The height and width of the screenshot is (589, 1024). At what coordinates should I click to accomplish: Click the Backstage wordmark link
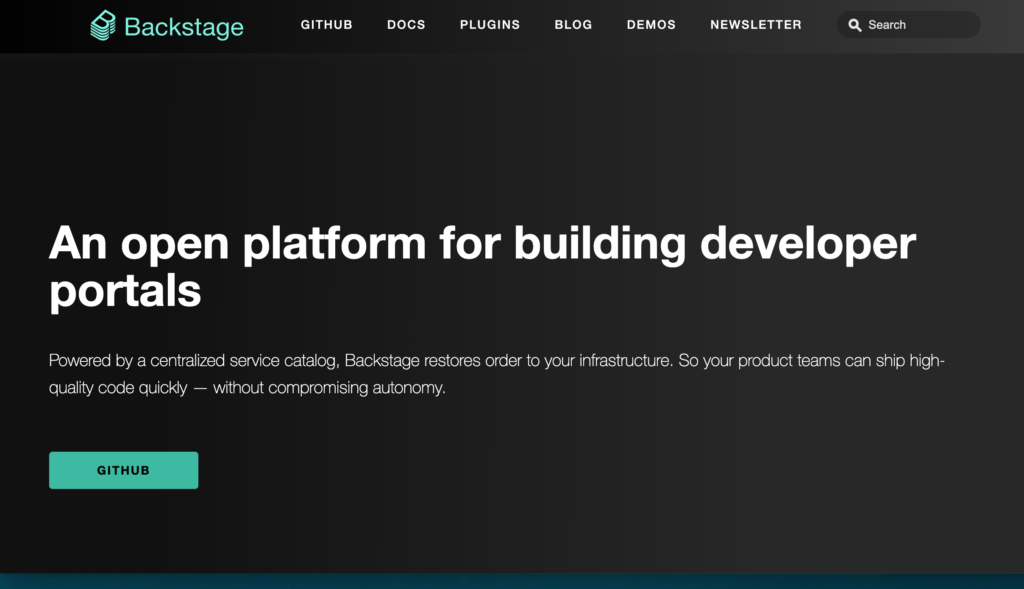click(184, 27)
